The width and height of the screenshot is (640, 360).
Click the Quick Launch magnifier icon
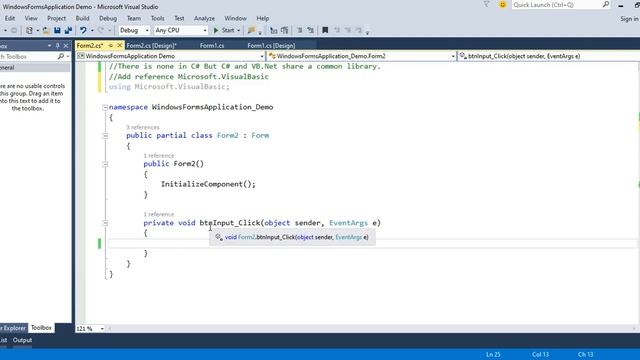[606, 4]
